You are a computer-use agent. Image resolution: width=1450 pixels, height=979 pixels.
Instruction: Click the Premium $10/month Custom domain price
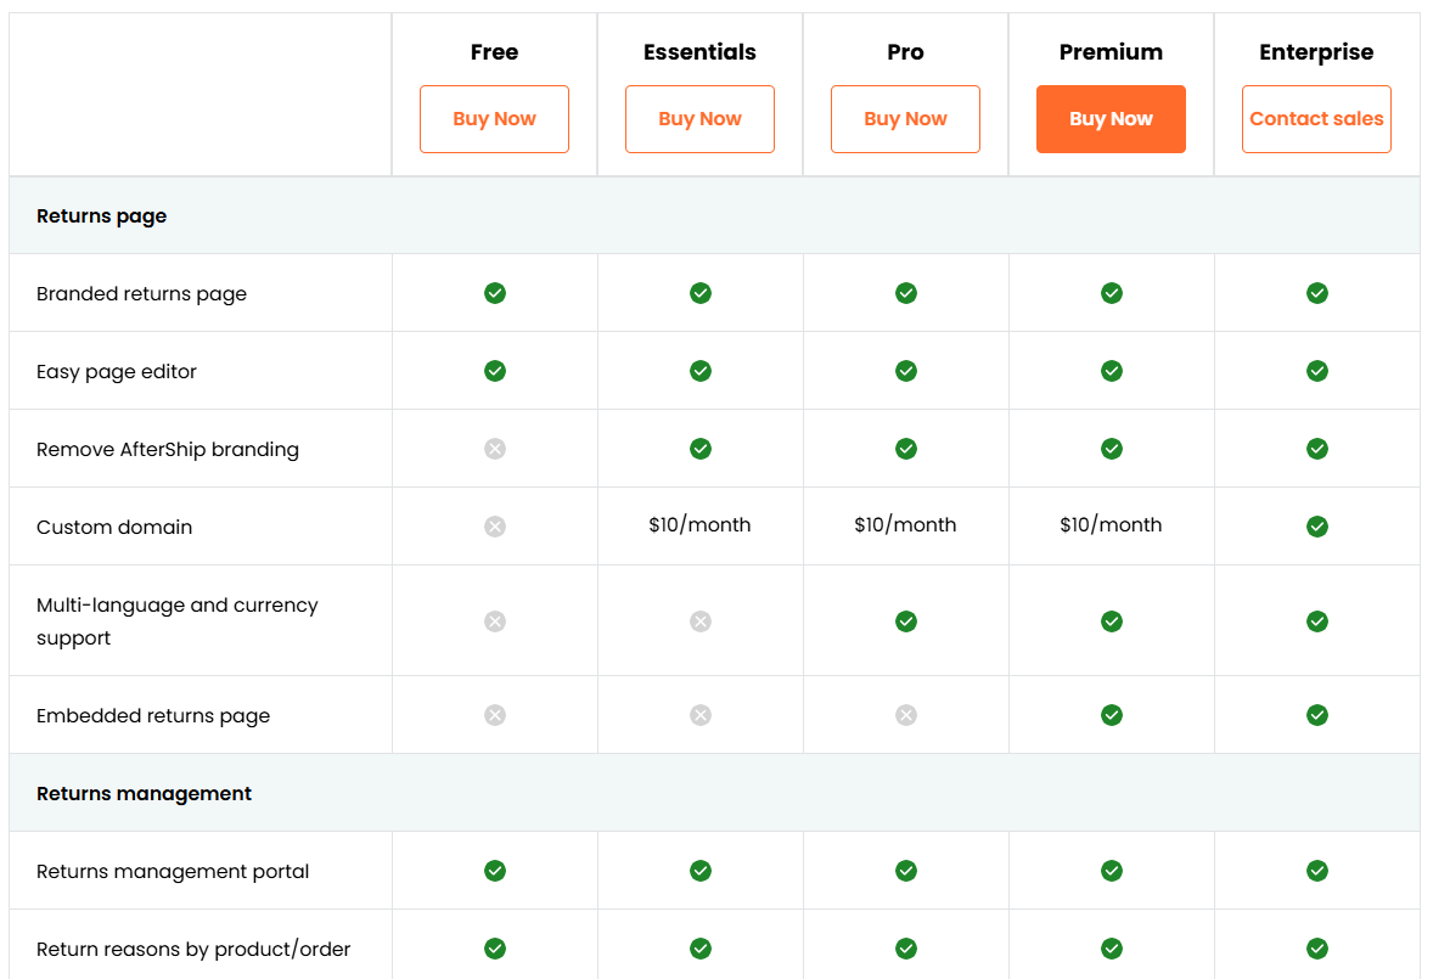[1111, 525]
